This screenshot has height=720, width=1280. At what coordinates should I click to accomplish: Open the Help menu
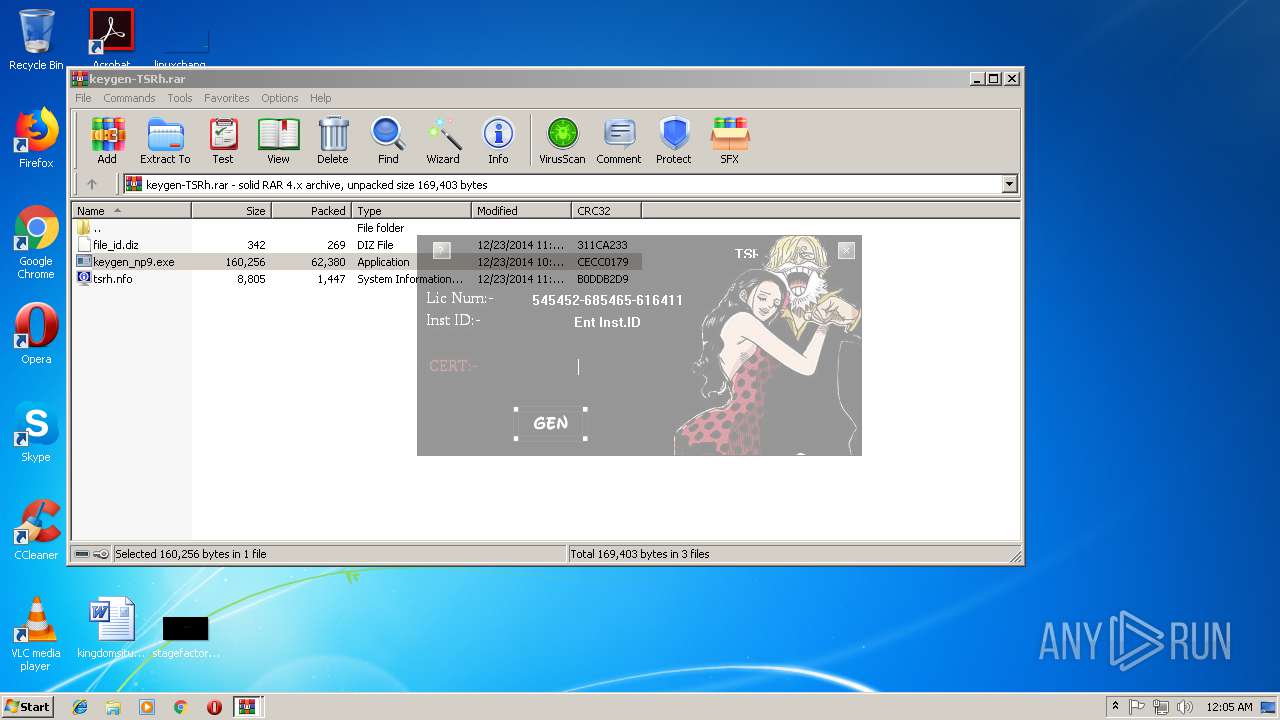point(320,98)
